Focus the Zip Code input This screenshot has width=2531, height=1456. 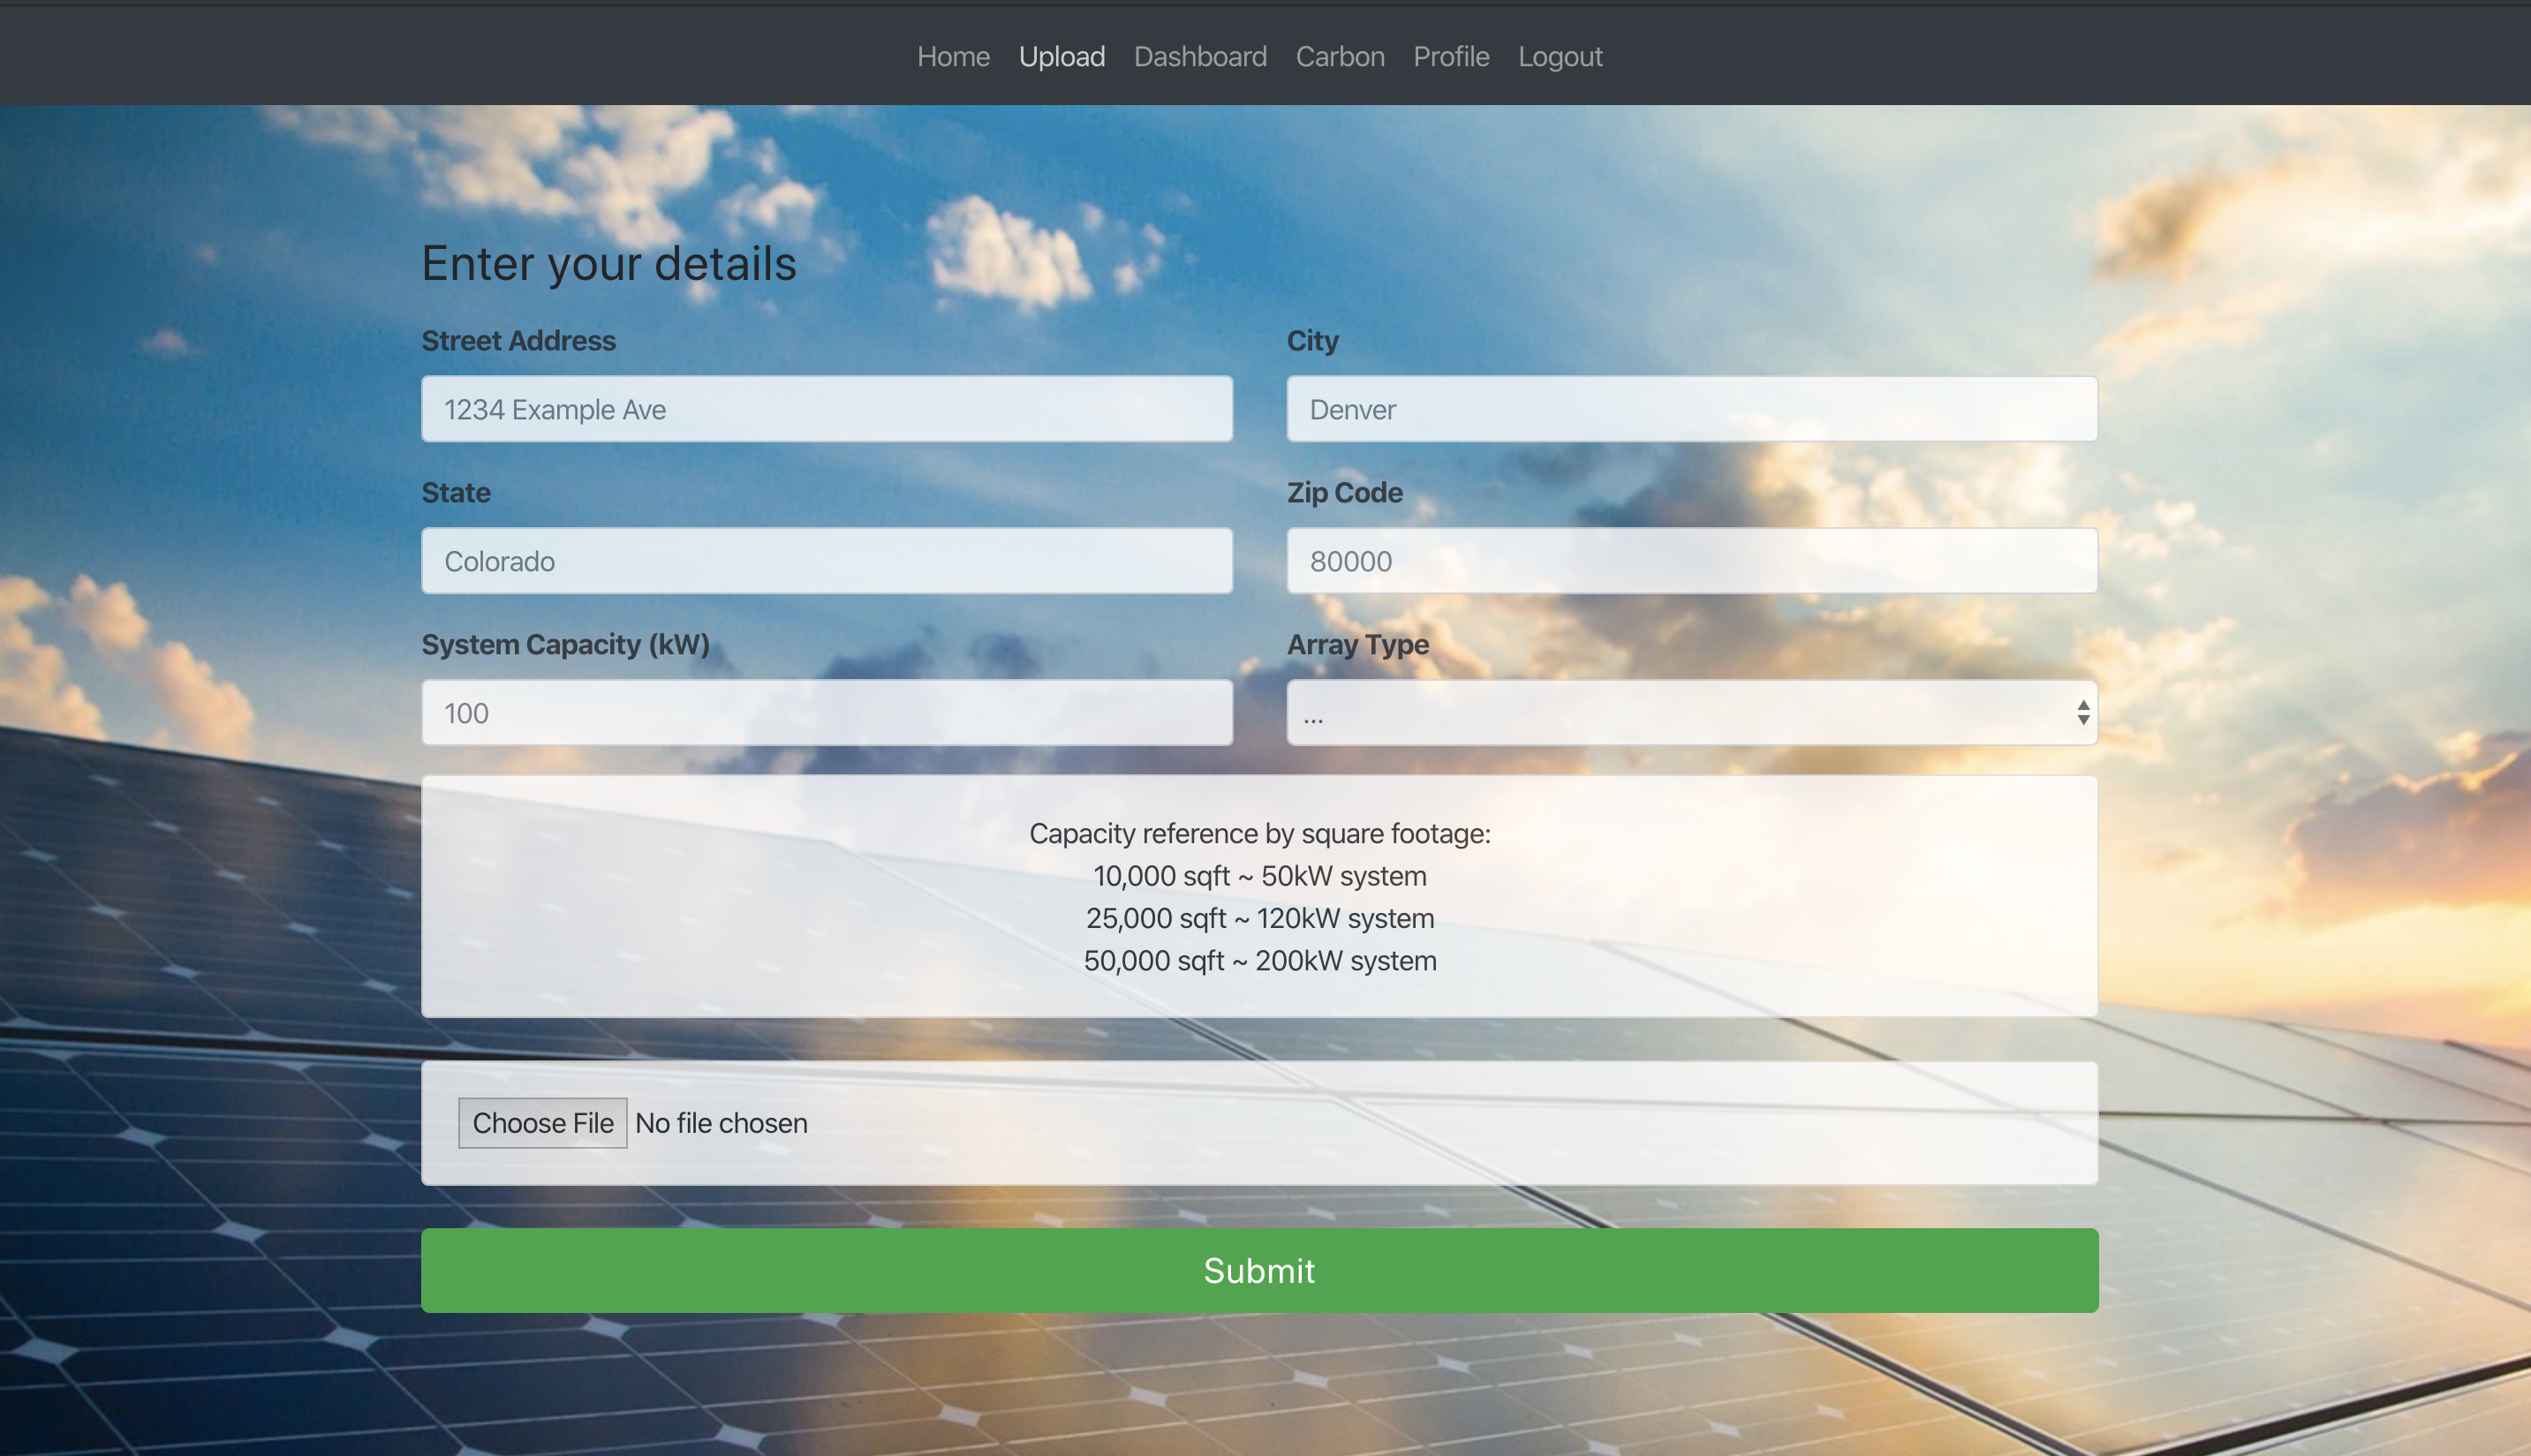[x=1691, y=561]
